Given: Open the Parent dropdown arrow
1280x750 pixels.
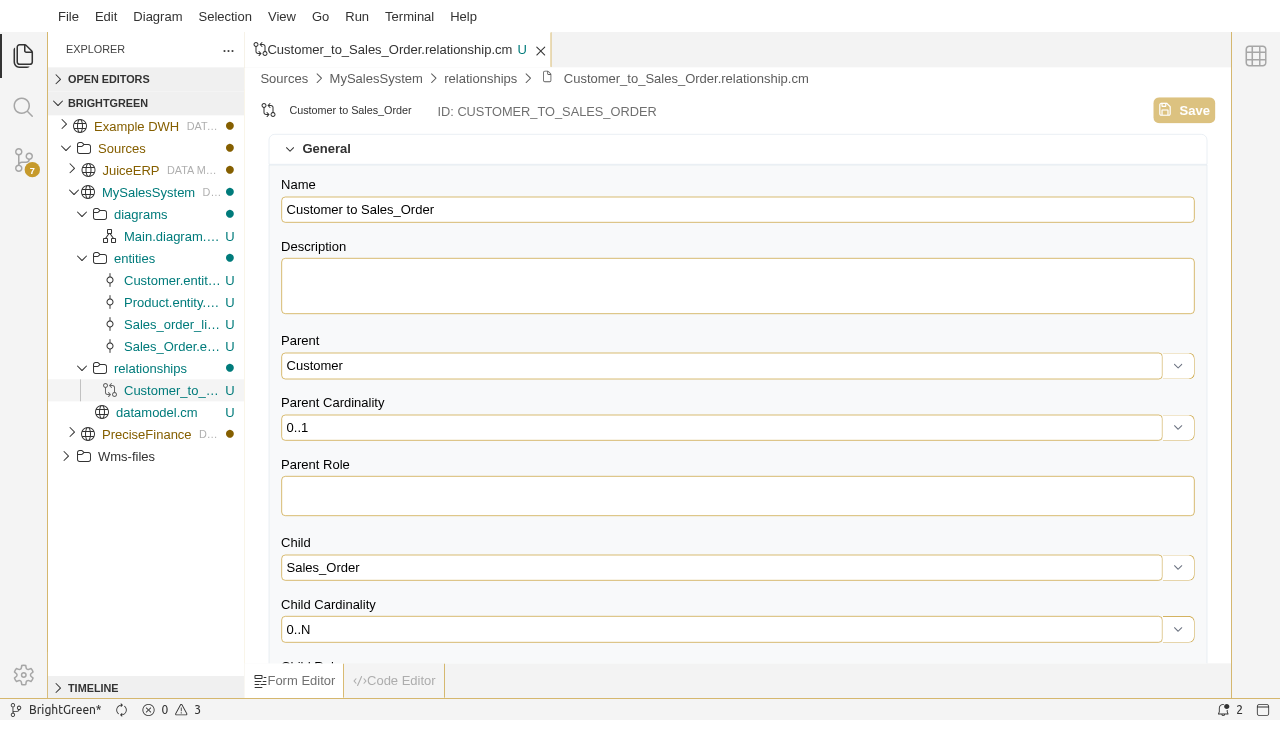Looking at the screenshot, I should [x=1178, y=366].
